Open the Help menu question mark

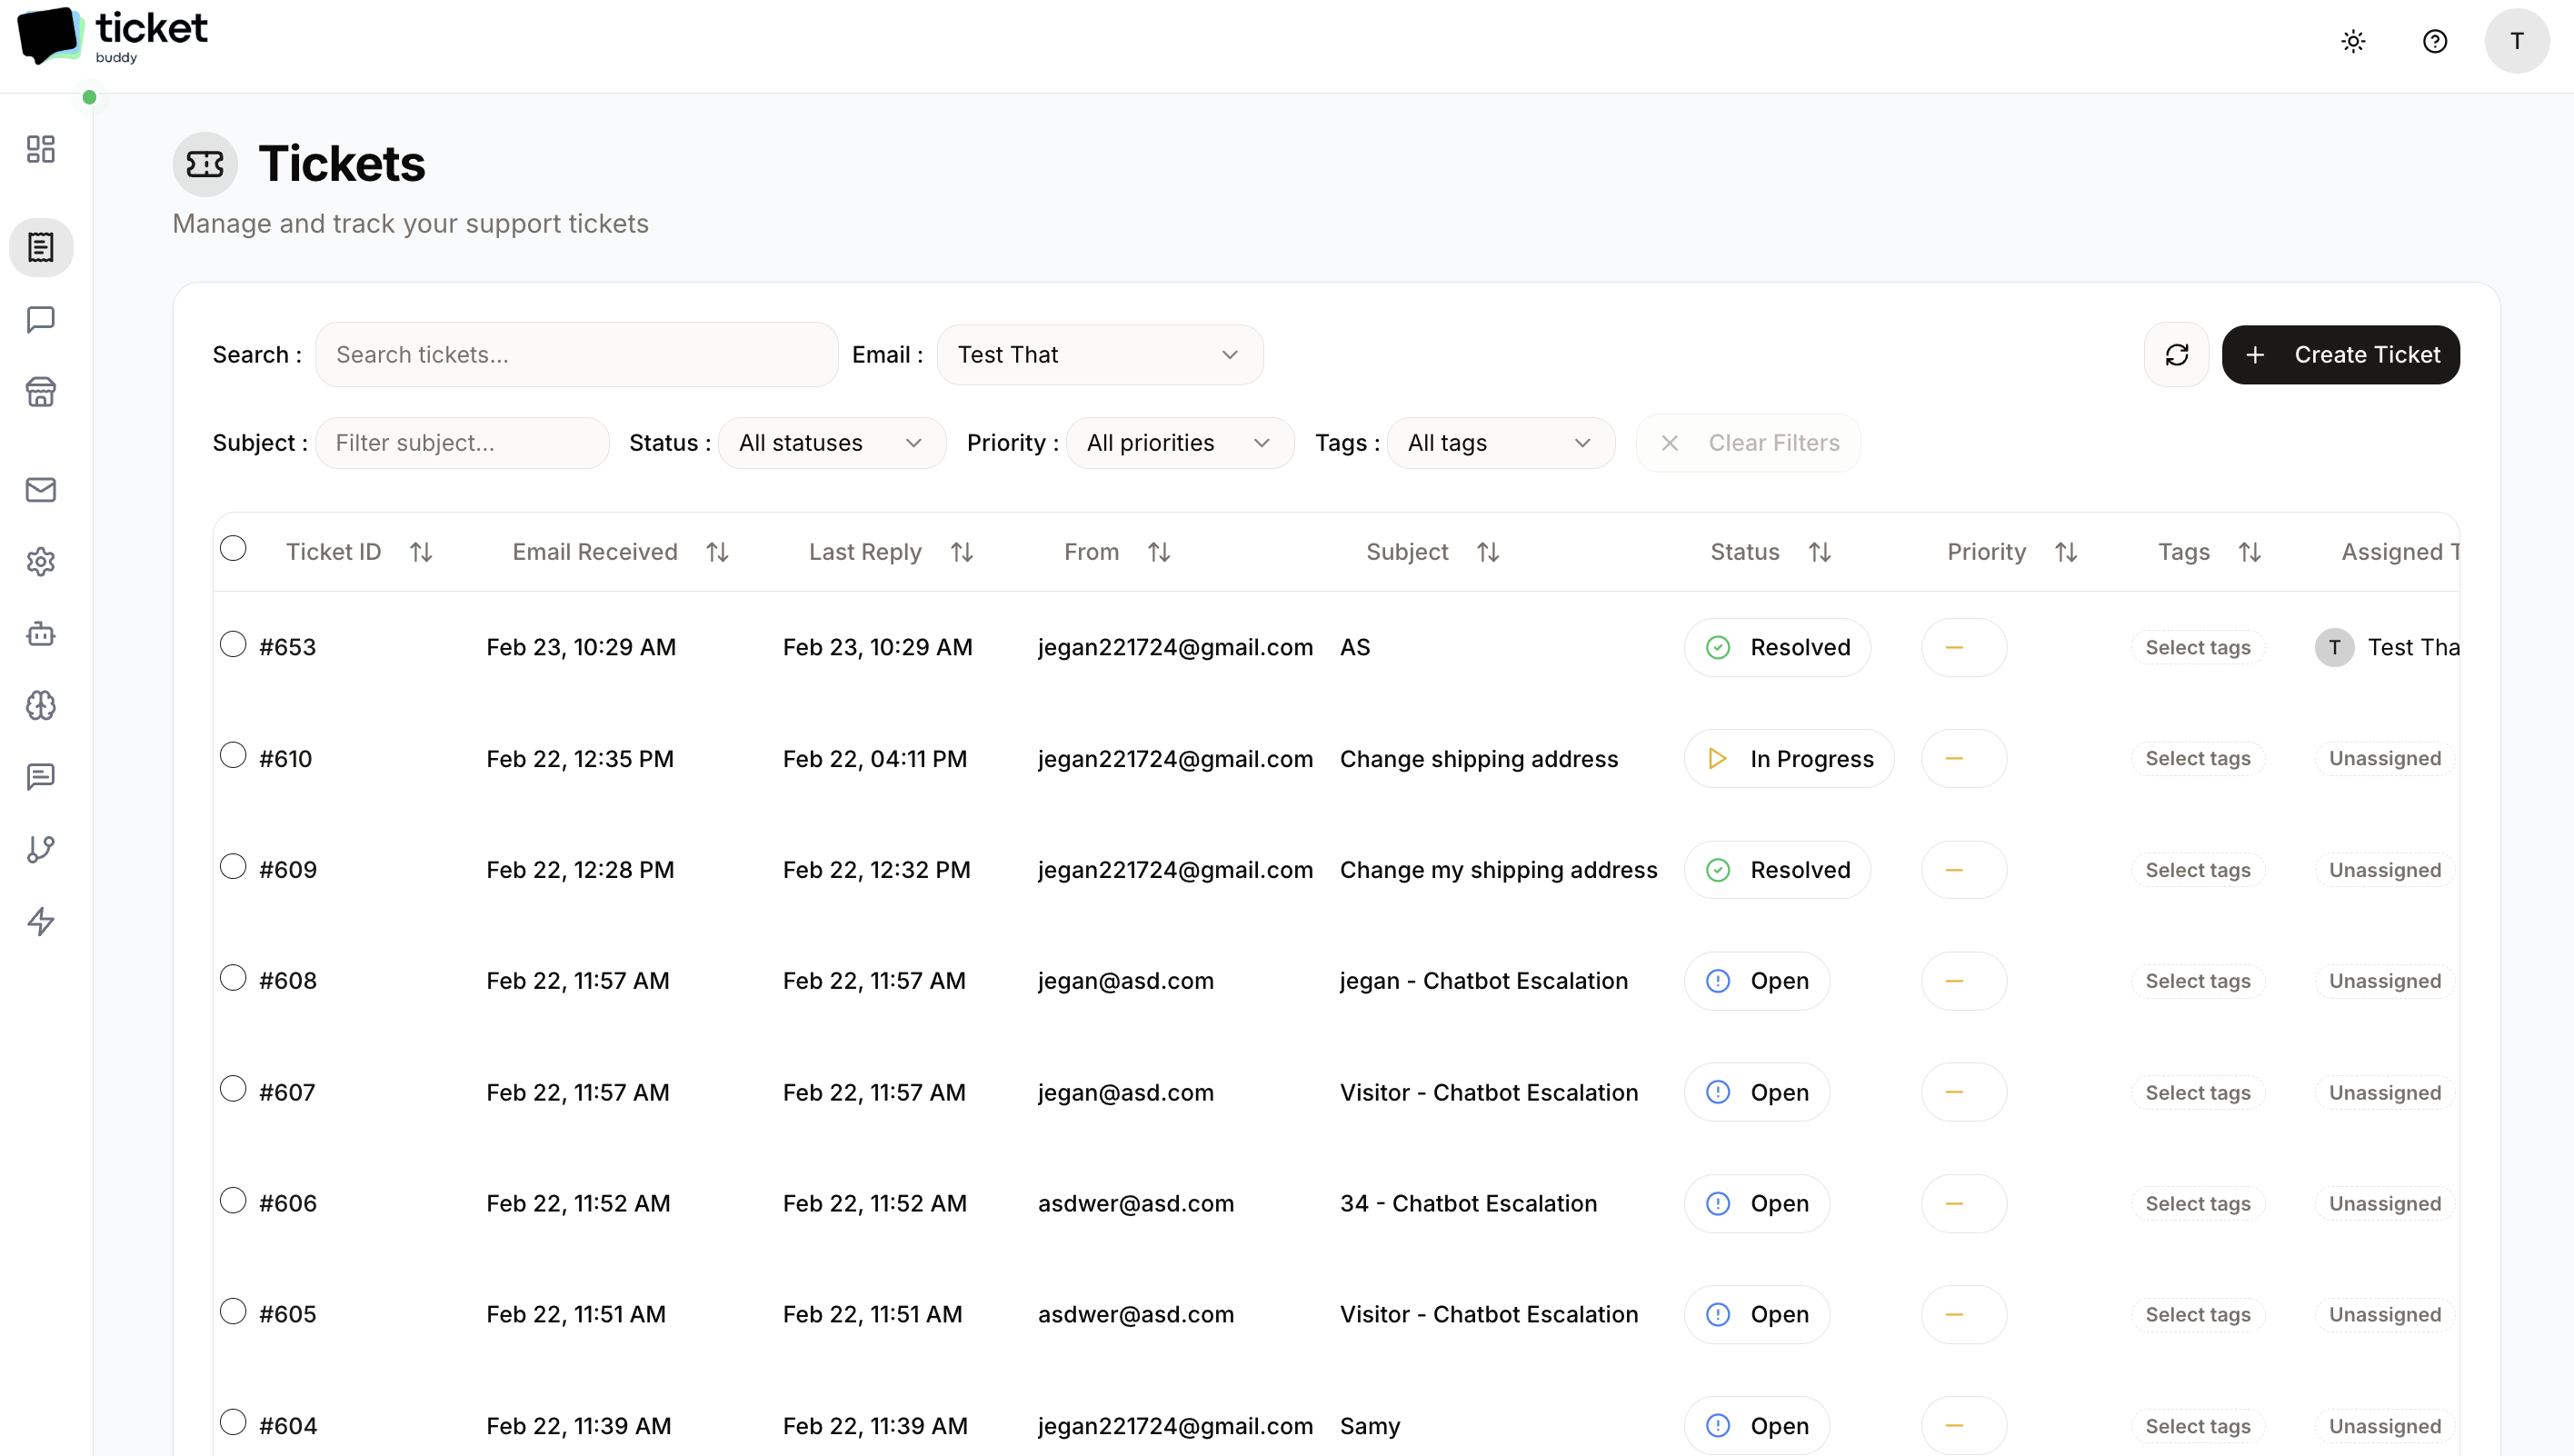[2435, 41]
